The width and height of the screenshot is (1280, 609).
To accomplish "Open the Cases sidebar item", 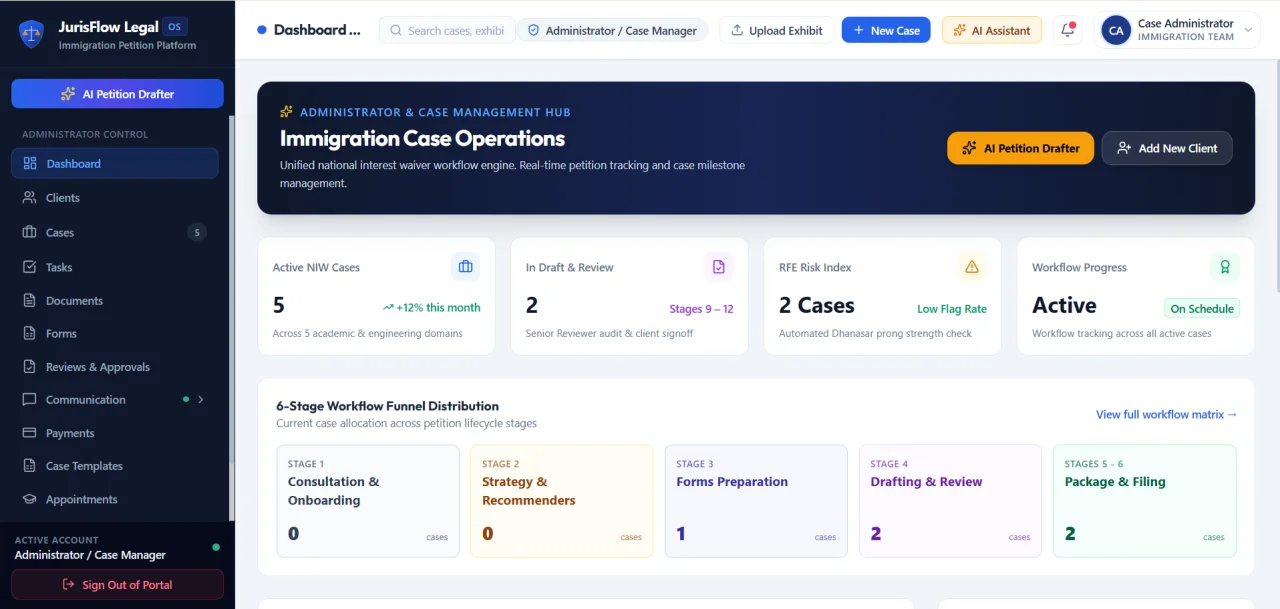I will pos(115,232).
